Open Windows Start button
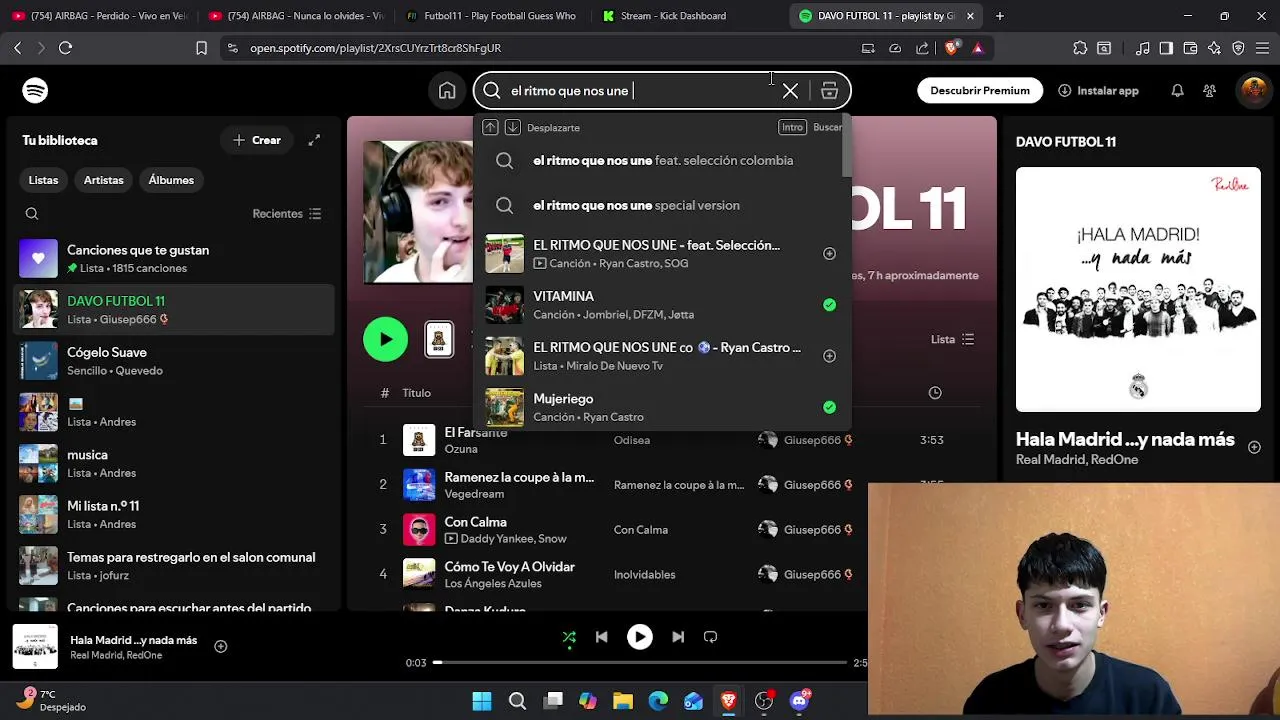 (482, 701)
